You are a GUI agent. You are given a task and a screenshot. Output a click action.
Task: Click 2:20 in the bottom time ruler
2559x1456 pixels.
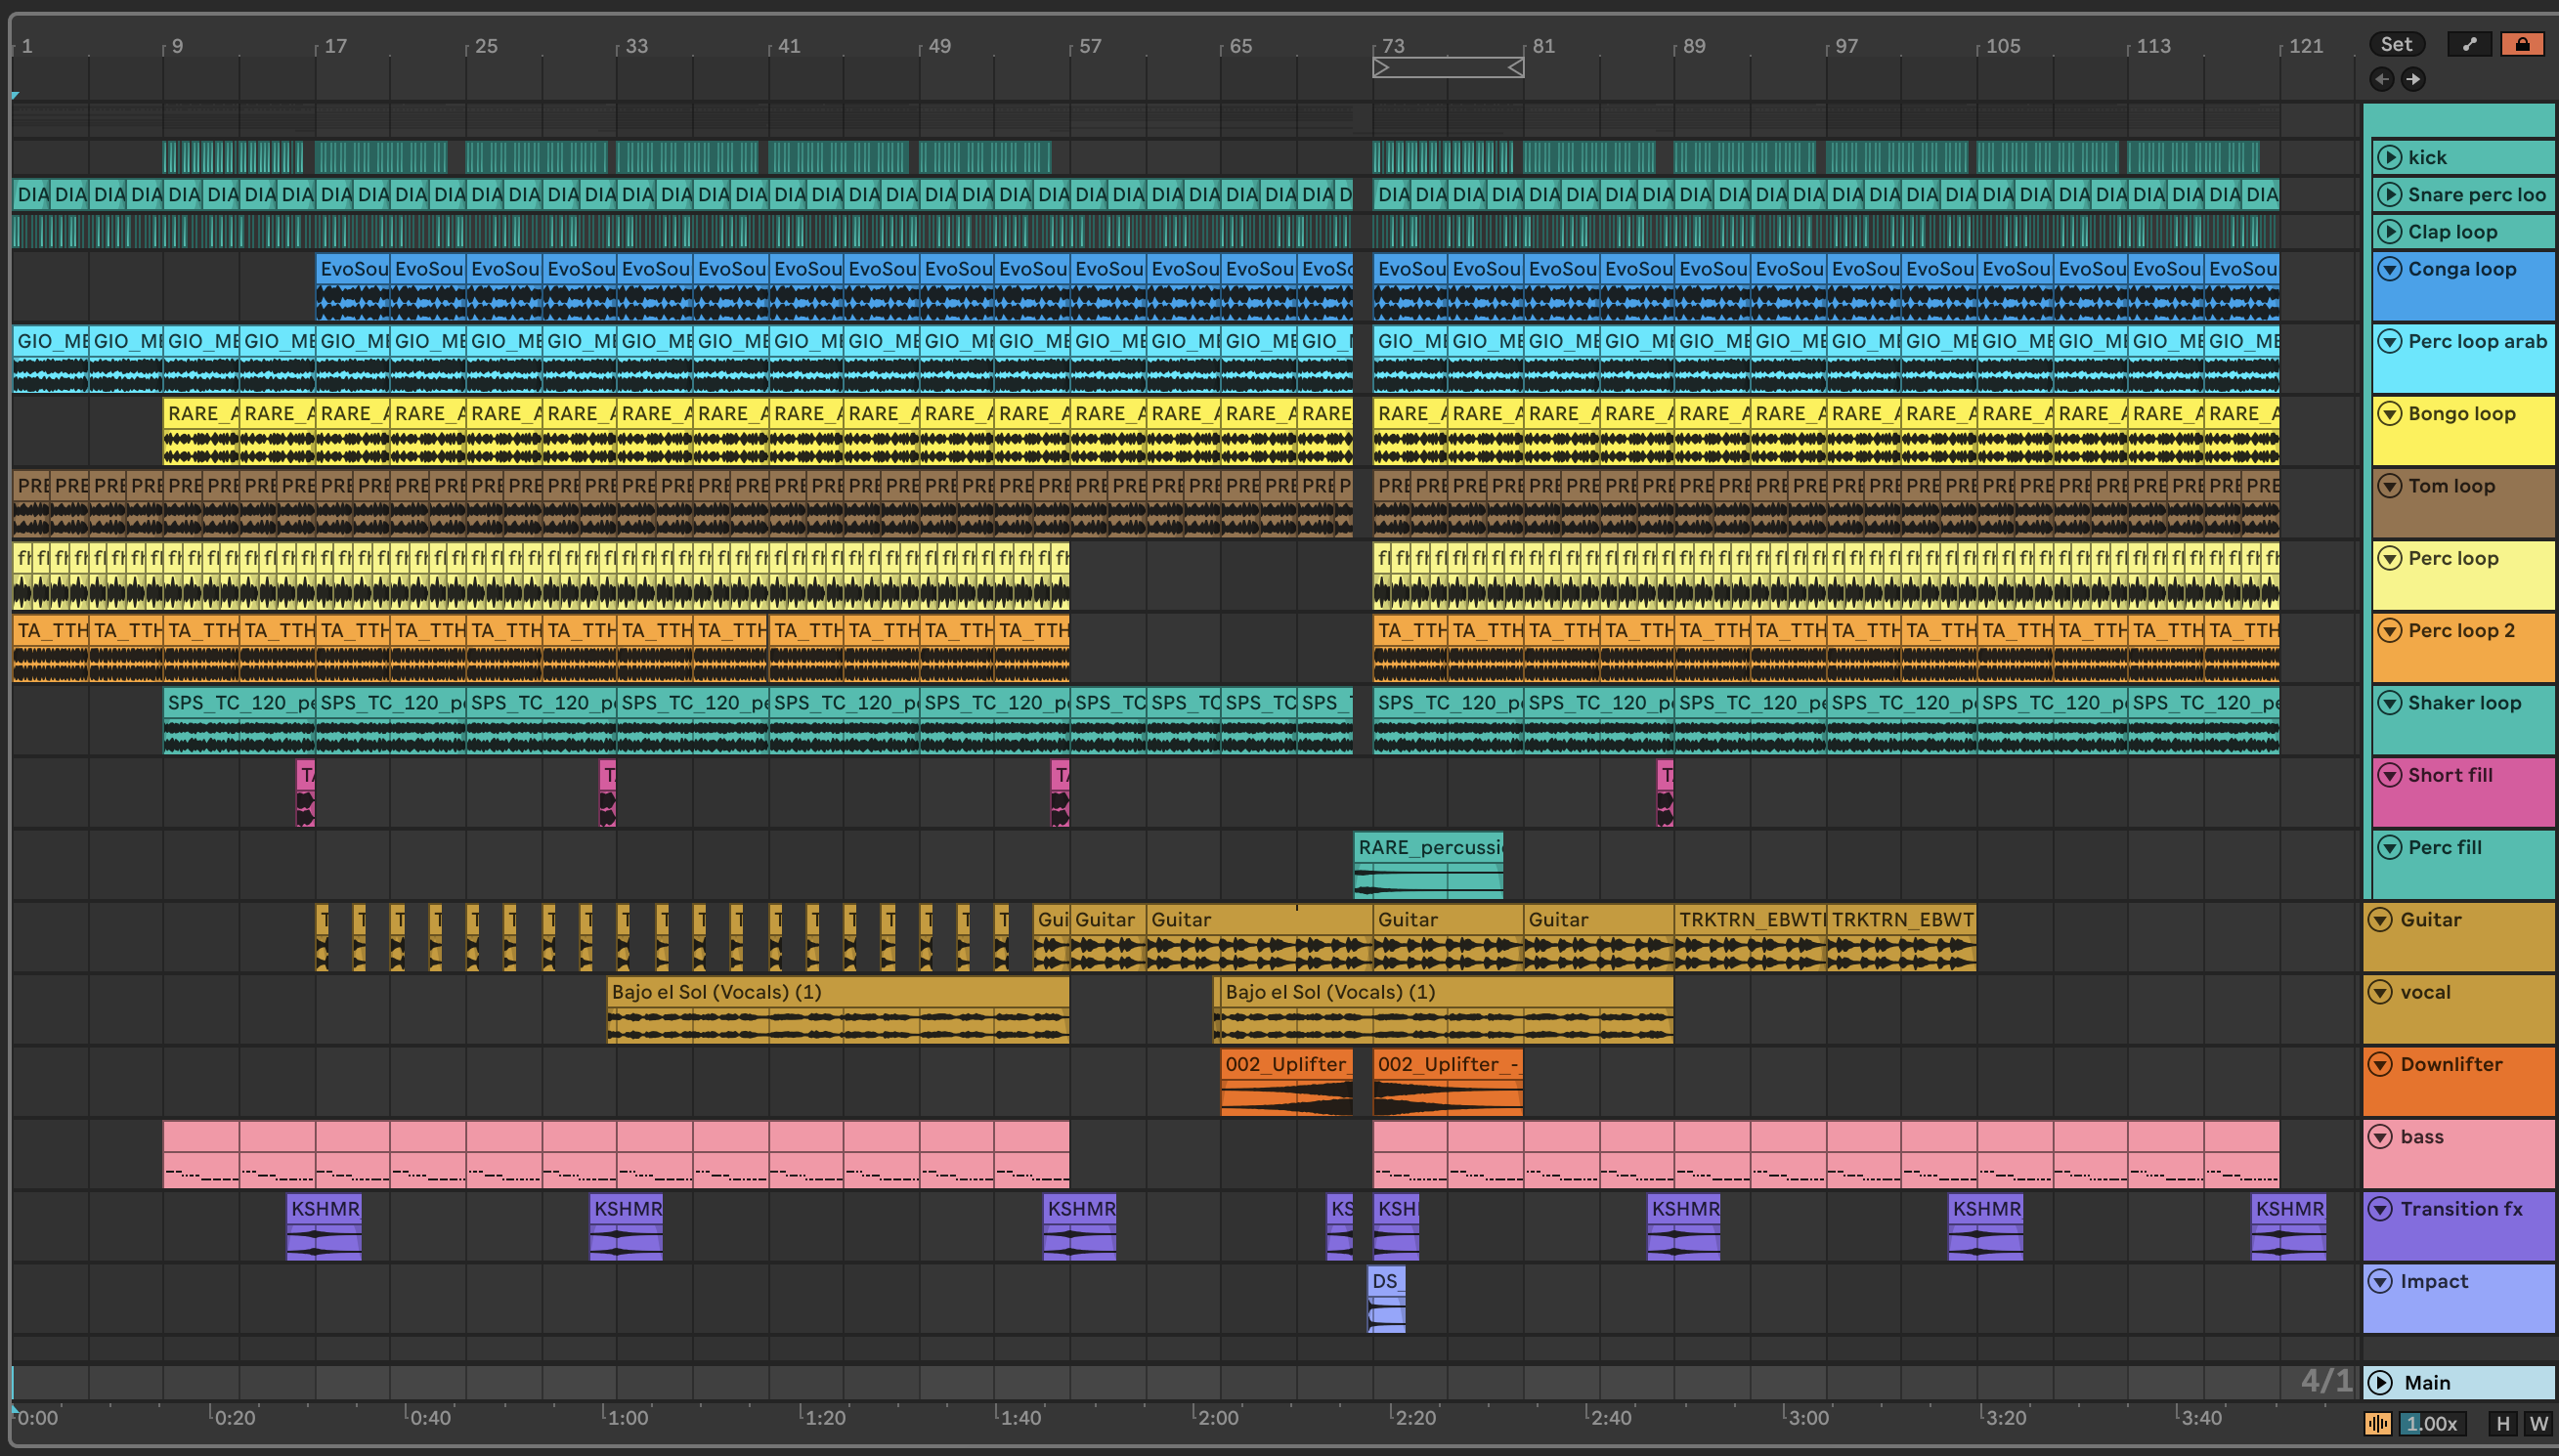(x=1415, y=1417)
